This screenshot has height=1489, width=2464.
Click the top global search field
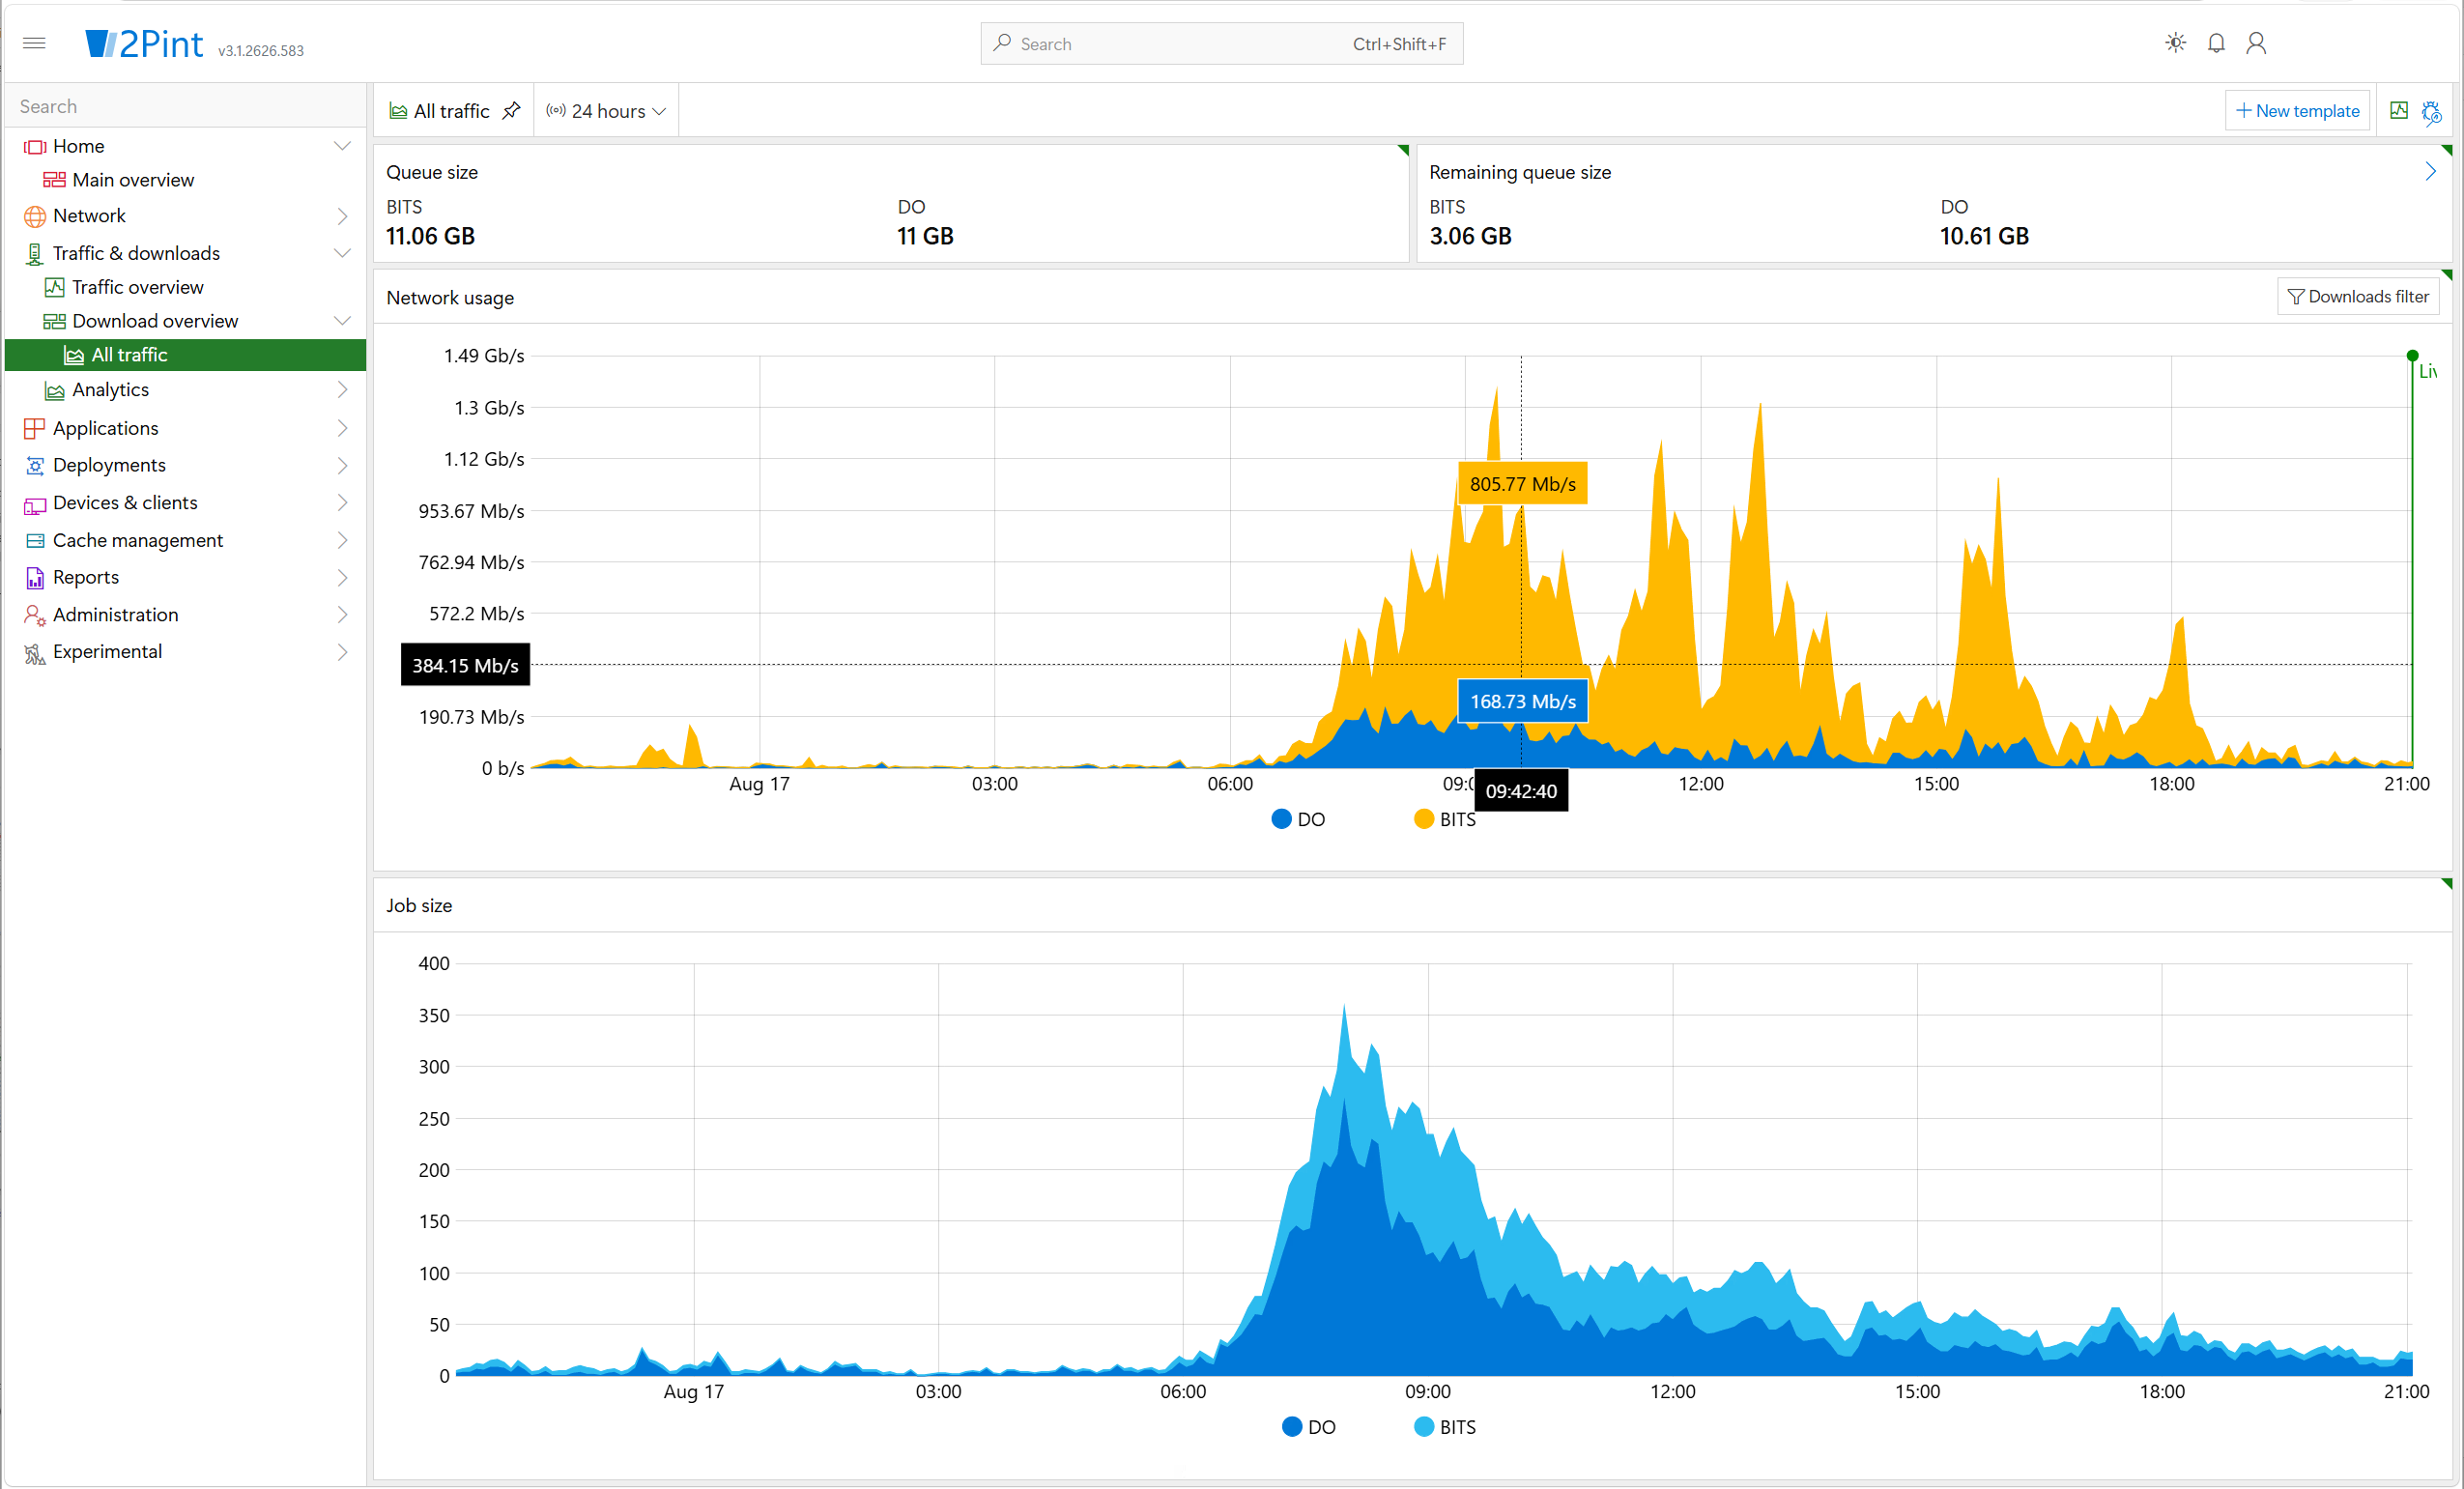1222,43
